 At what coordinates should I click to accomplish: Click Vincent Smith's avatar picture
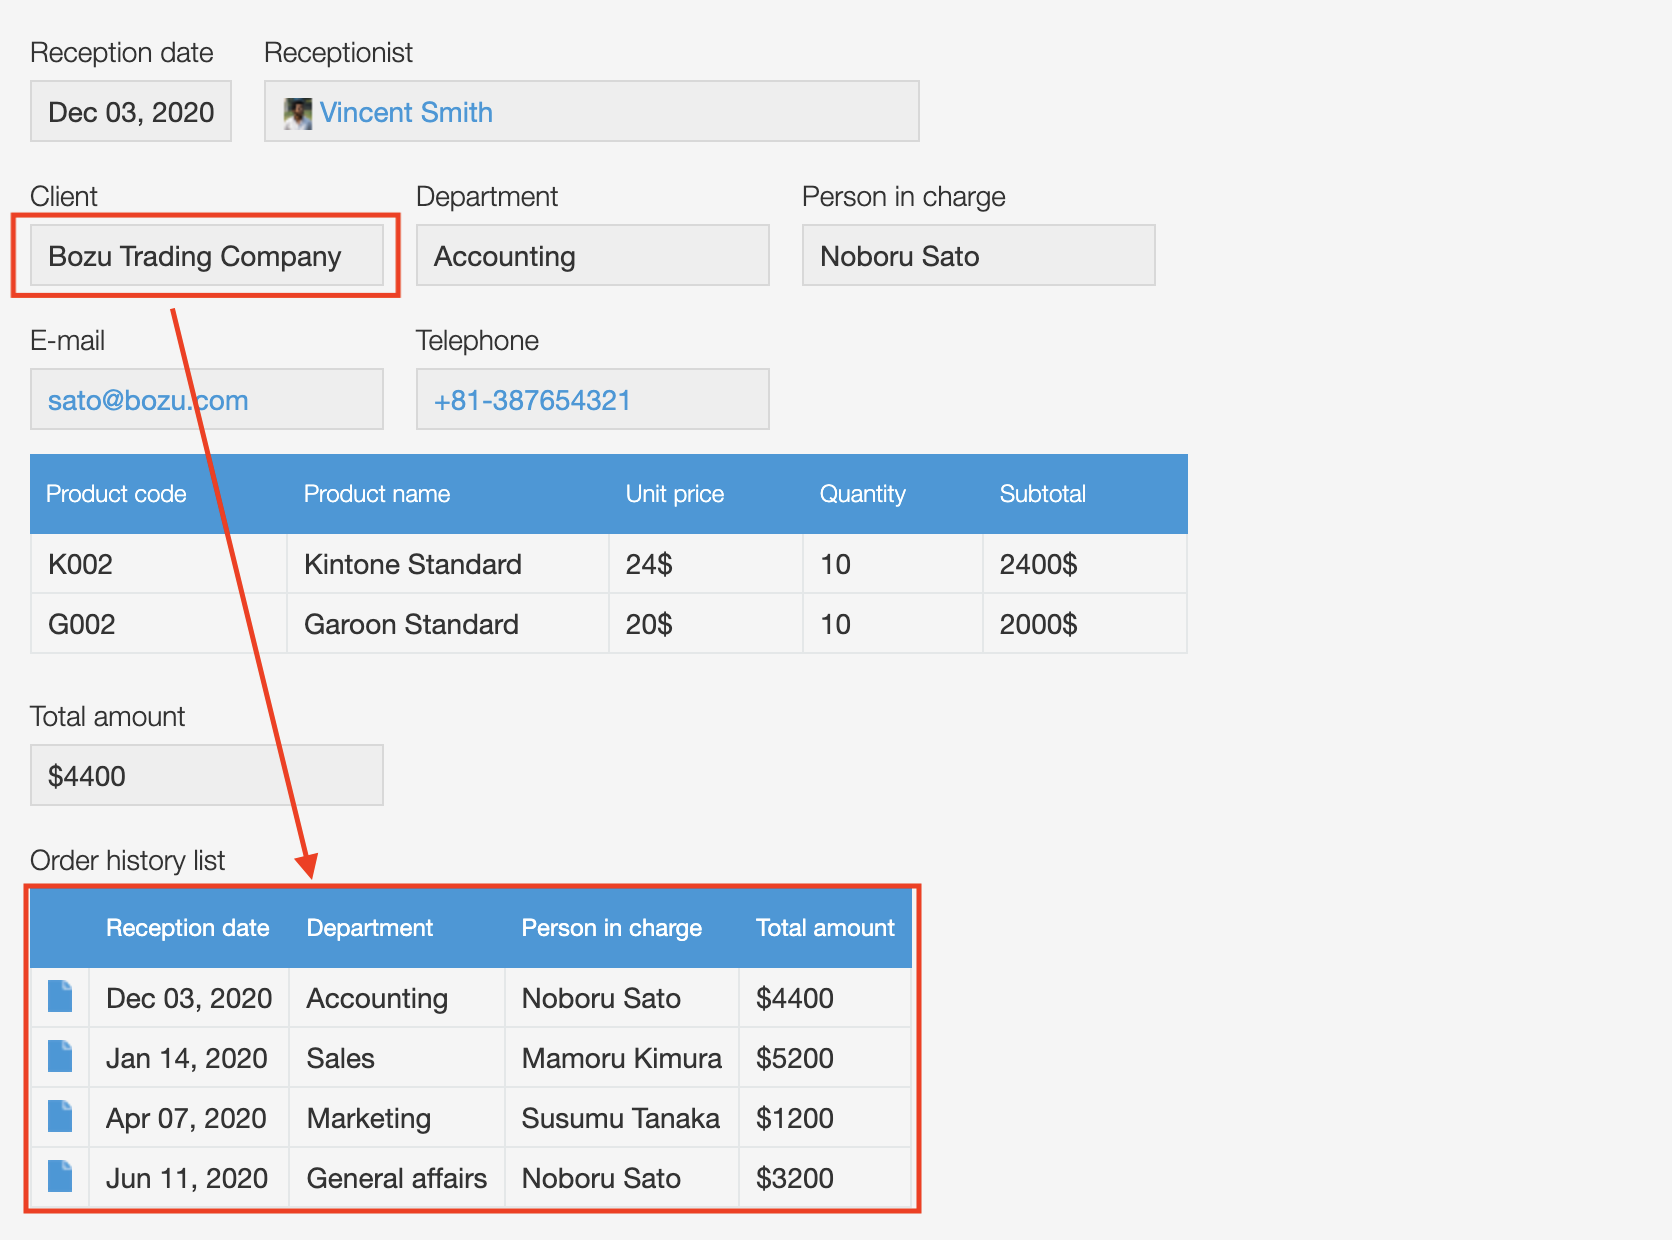tap(297, 113)
